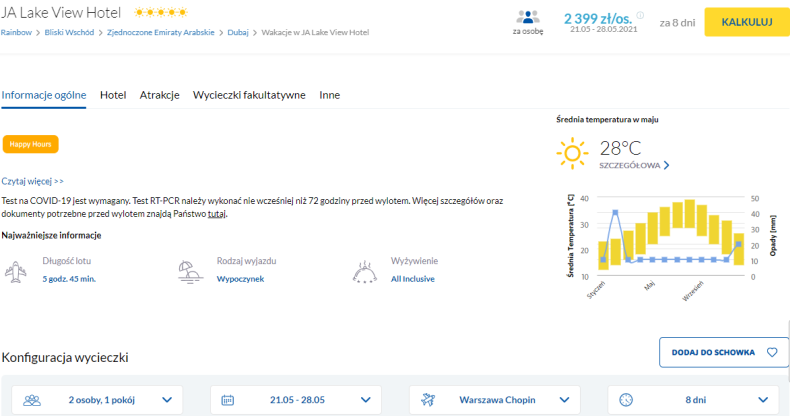
Task: Select the Informacje ogólne tab
Action: [43, 95]
